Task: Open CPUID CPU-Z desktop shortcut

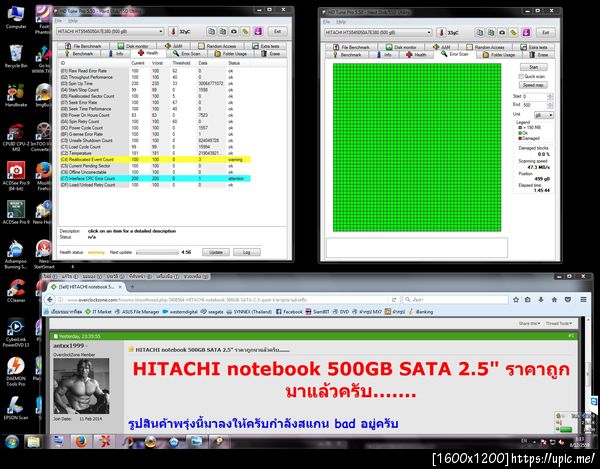Action: [16, 138]
